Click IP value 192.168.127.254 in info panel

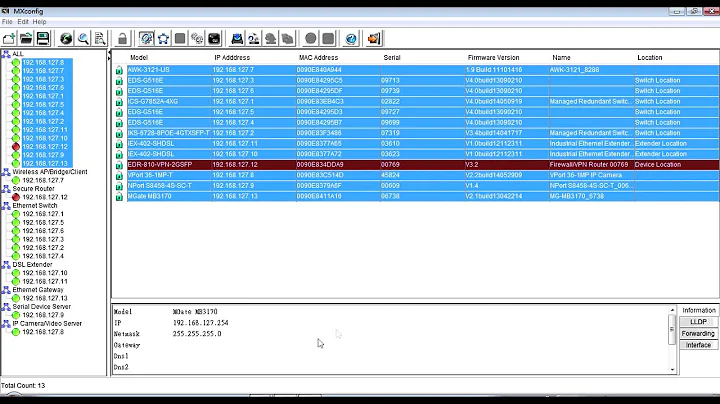[x=200, y=323]
